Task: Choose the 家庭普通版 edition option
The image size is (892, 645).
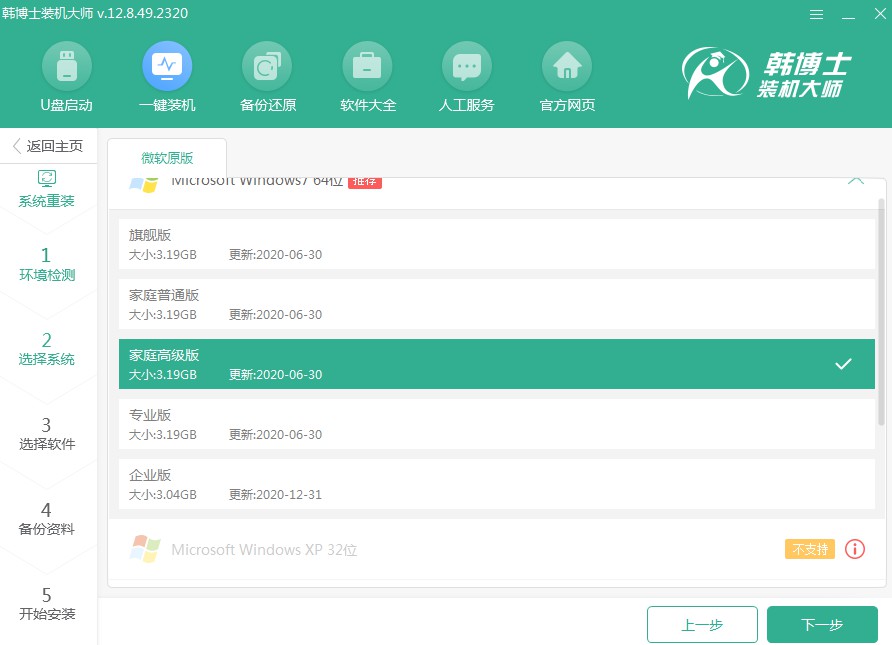Action: [x=496, y=304]
